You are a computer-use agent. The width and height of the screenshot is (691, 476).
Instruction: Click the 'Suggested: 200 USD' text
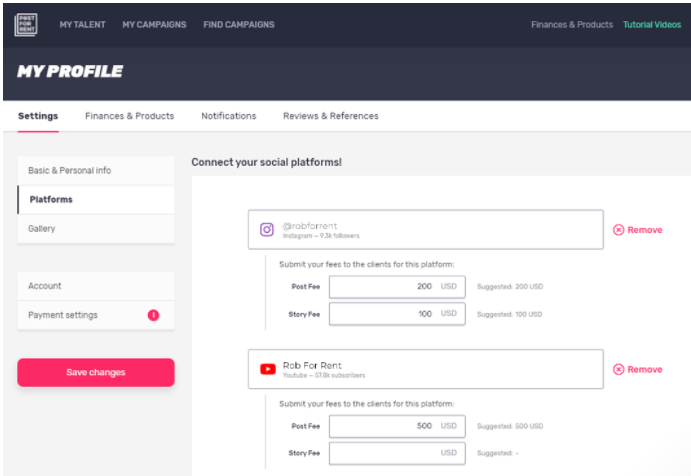(x=510, y=287)
